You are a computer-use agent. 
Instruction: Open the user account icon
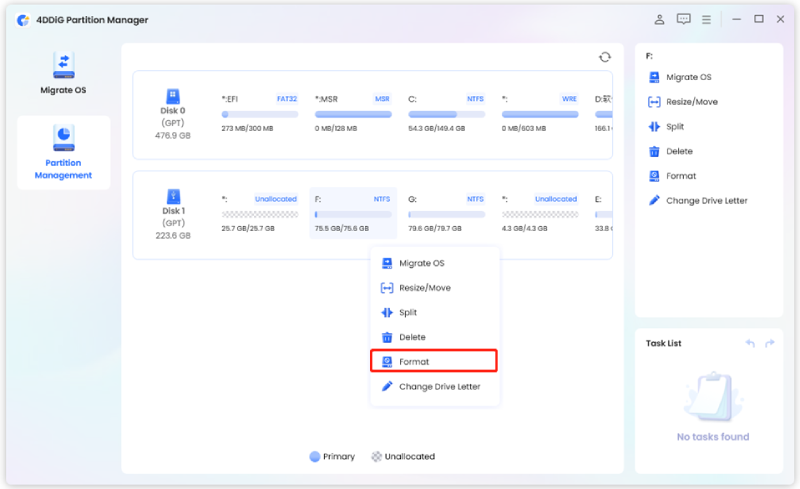[x=659, y=19]
